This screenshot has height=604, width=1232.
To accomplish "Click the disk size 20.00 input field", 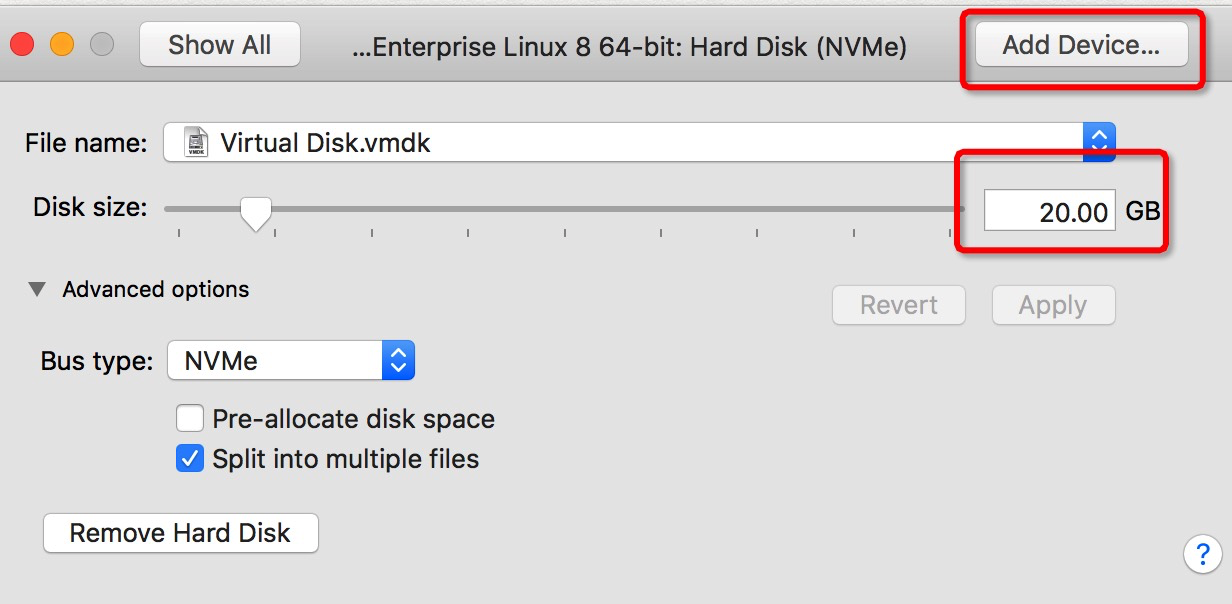I will pos(1049,211).
